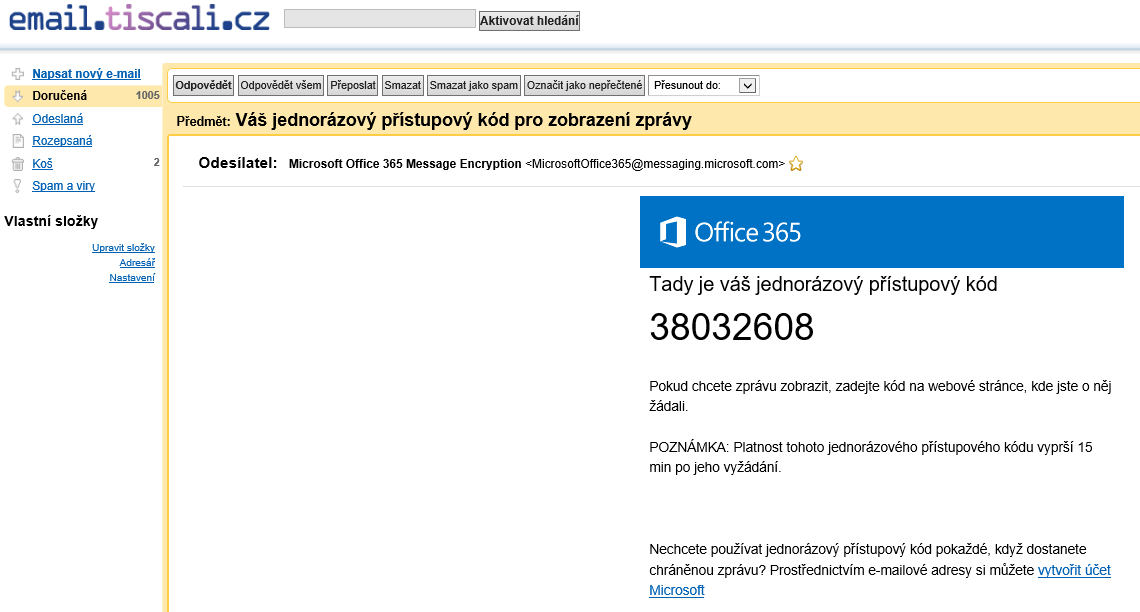Screen dimensions: 1140x612
Task: Click the Office 365 logo in the email banner
Action: (x=730, y=233)
